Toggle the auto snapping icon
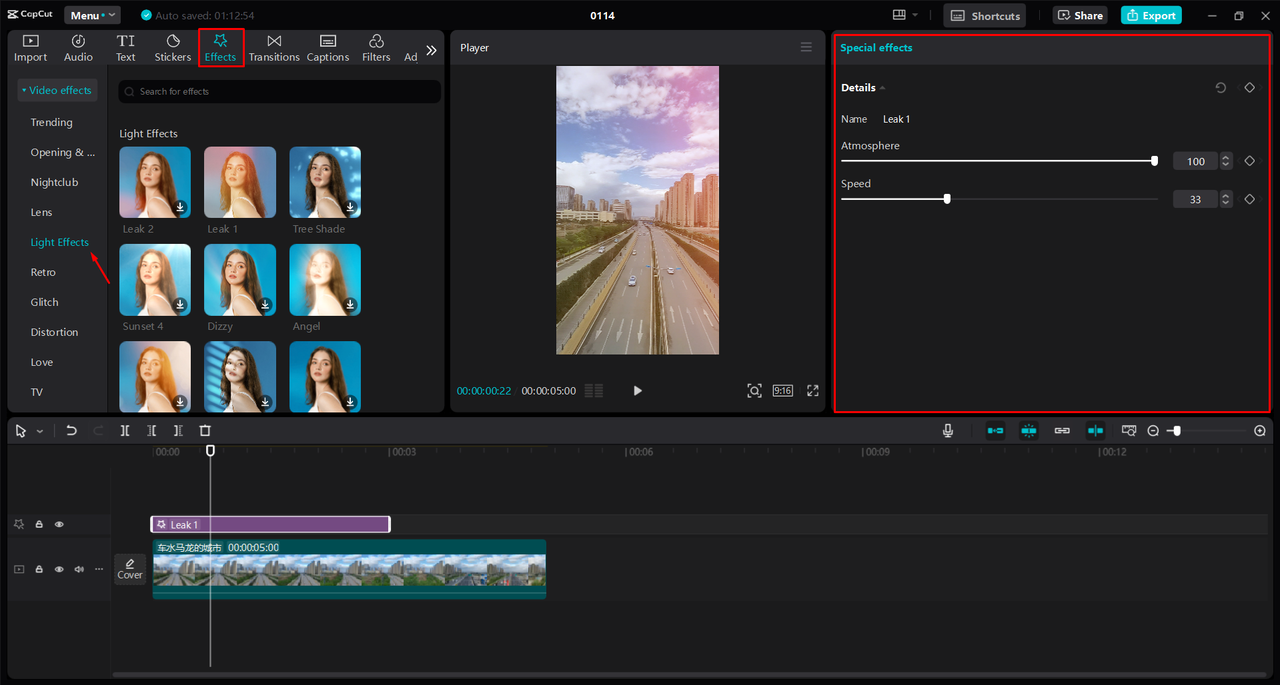 tap(1029, 430)
